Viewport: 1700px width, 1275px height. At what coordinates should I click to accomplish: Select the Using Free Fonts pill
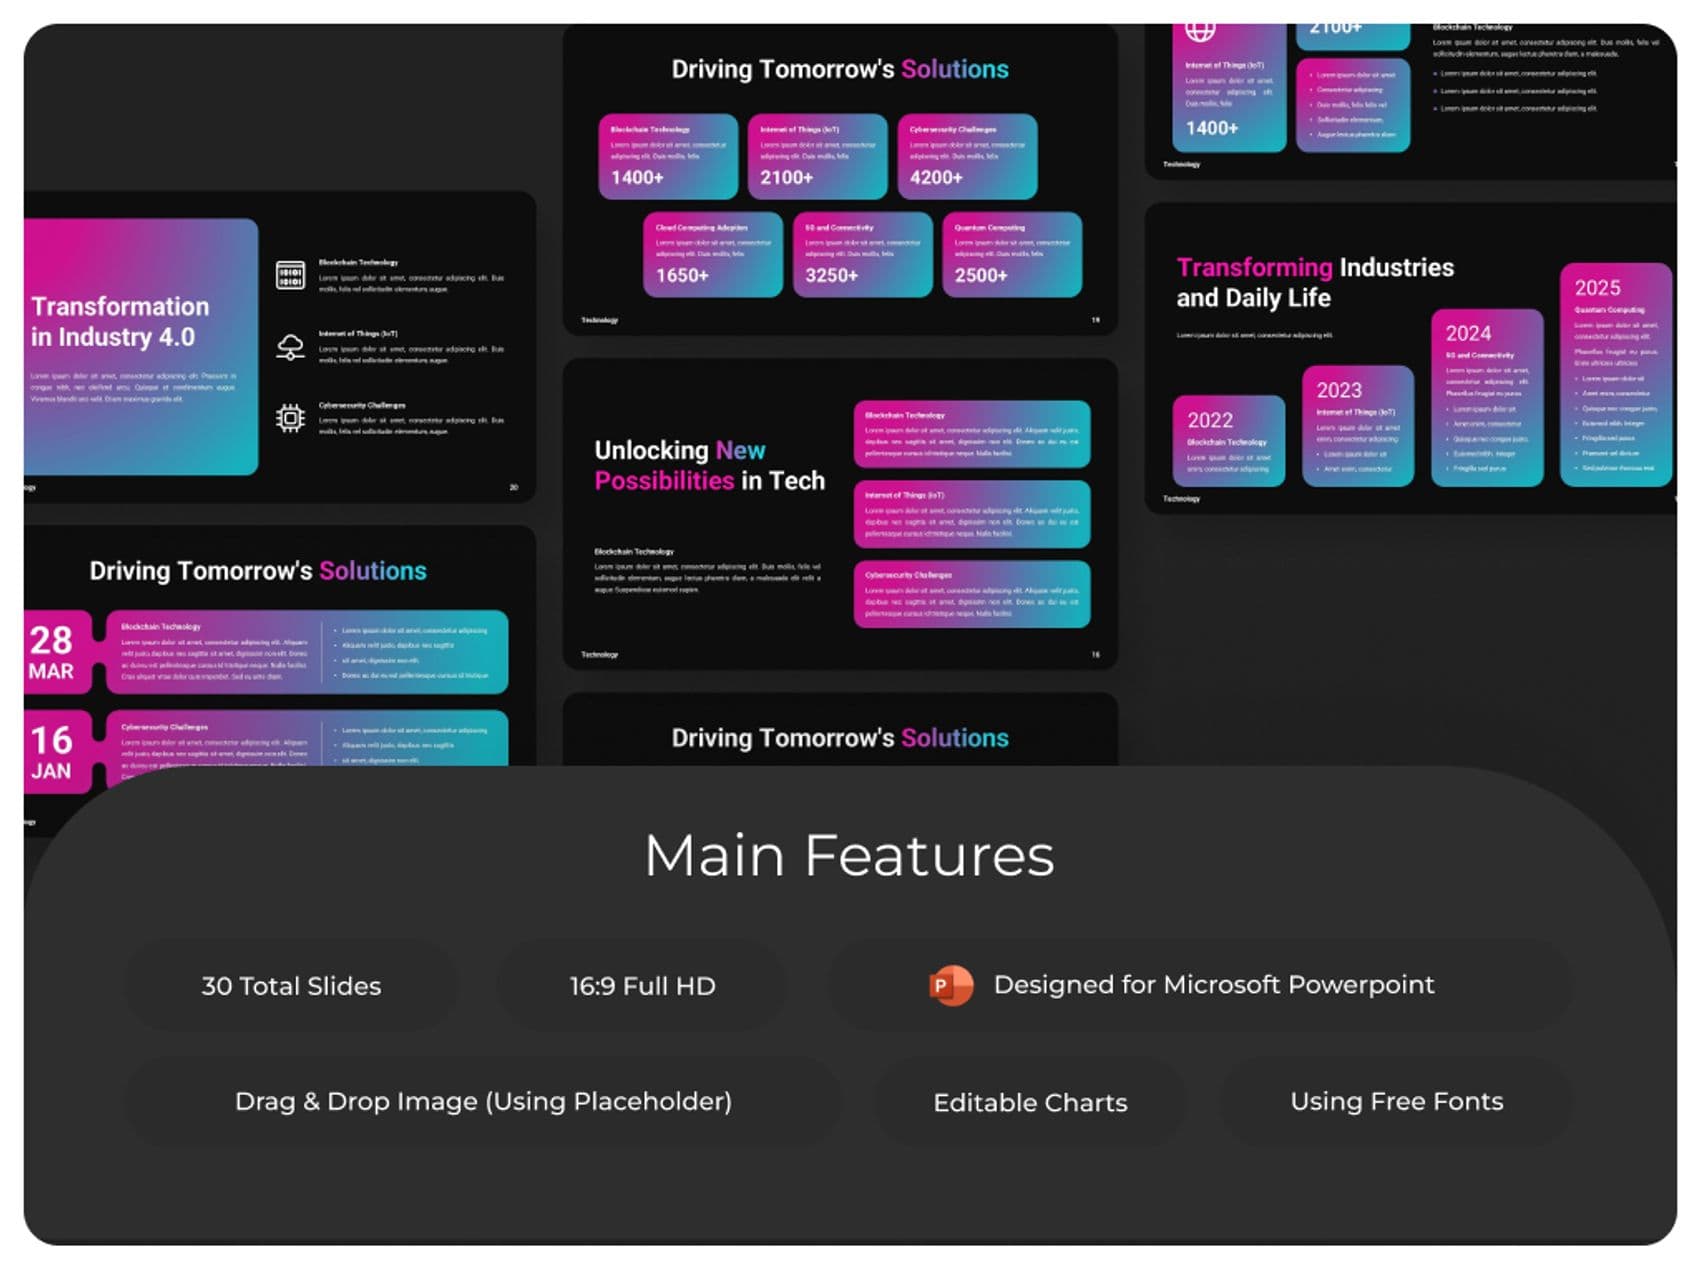coord(1396,1101)
